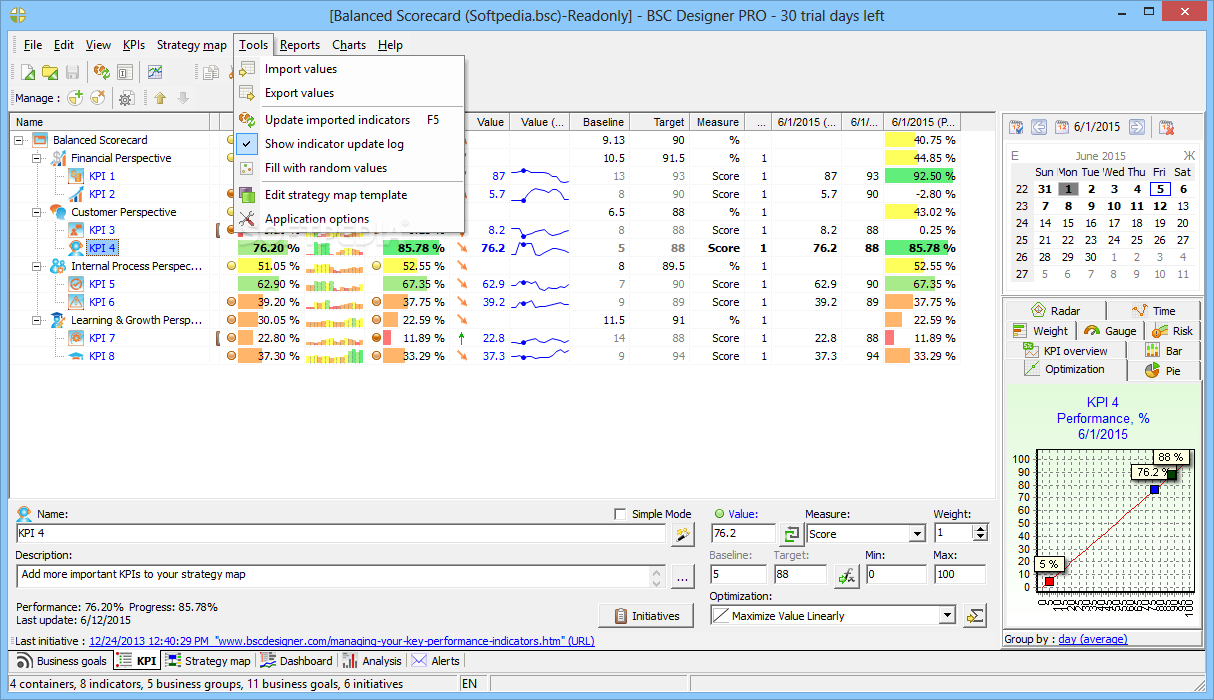This screenshot has height=700, width=1214.
Task: Collapse the Financial Perspective node
Action: pos(37,158)
